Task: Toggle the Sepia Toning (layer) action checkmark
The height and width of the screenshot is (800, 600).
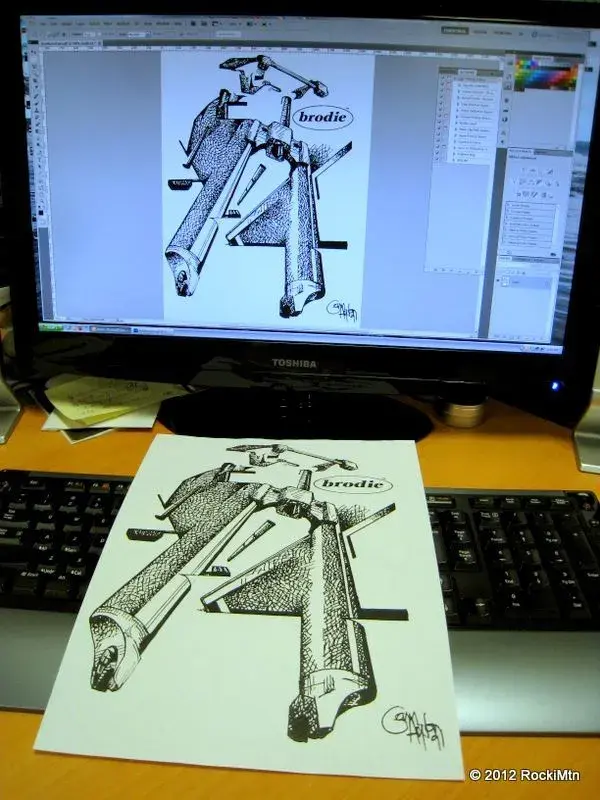Action: (438, 135)
